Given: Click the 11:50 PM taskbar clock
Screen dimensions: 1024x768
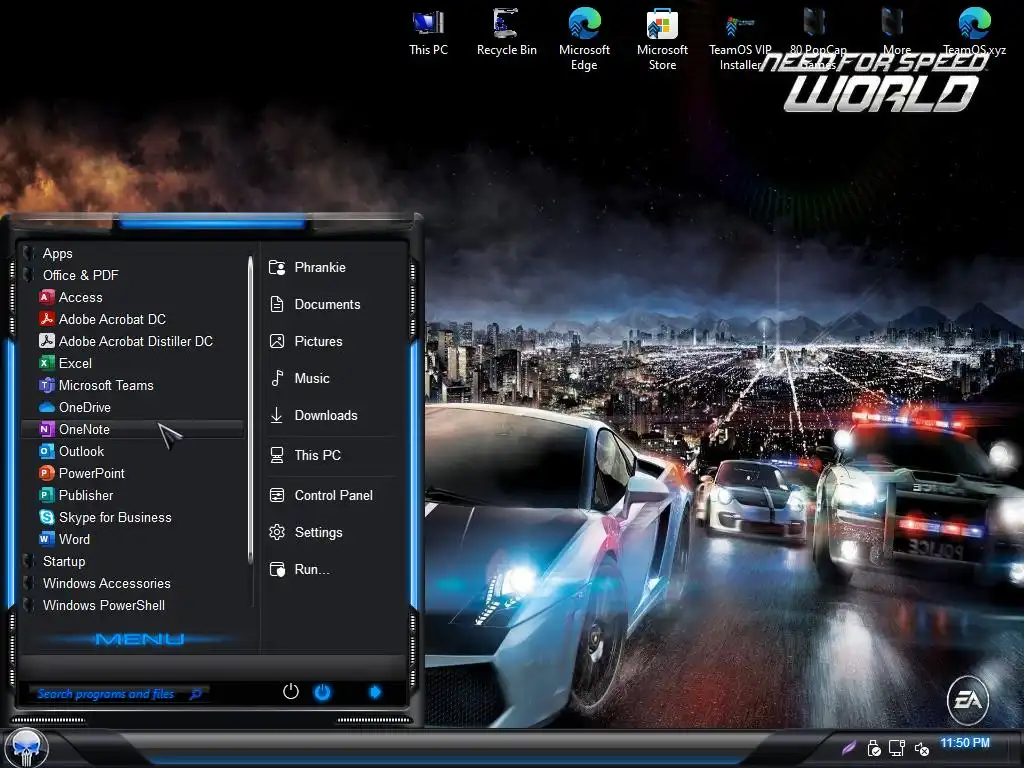Looking at the screenshot, I should (965, 743).
